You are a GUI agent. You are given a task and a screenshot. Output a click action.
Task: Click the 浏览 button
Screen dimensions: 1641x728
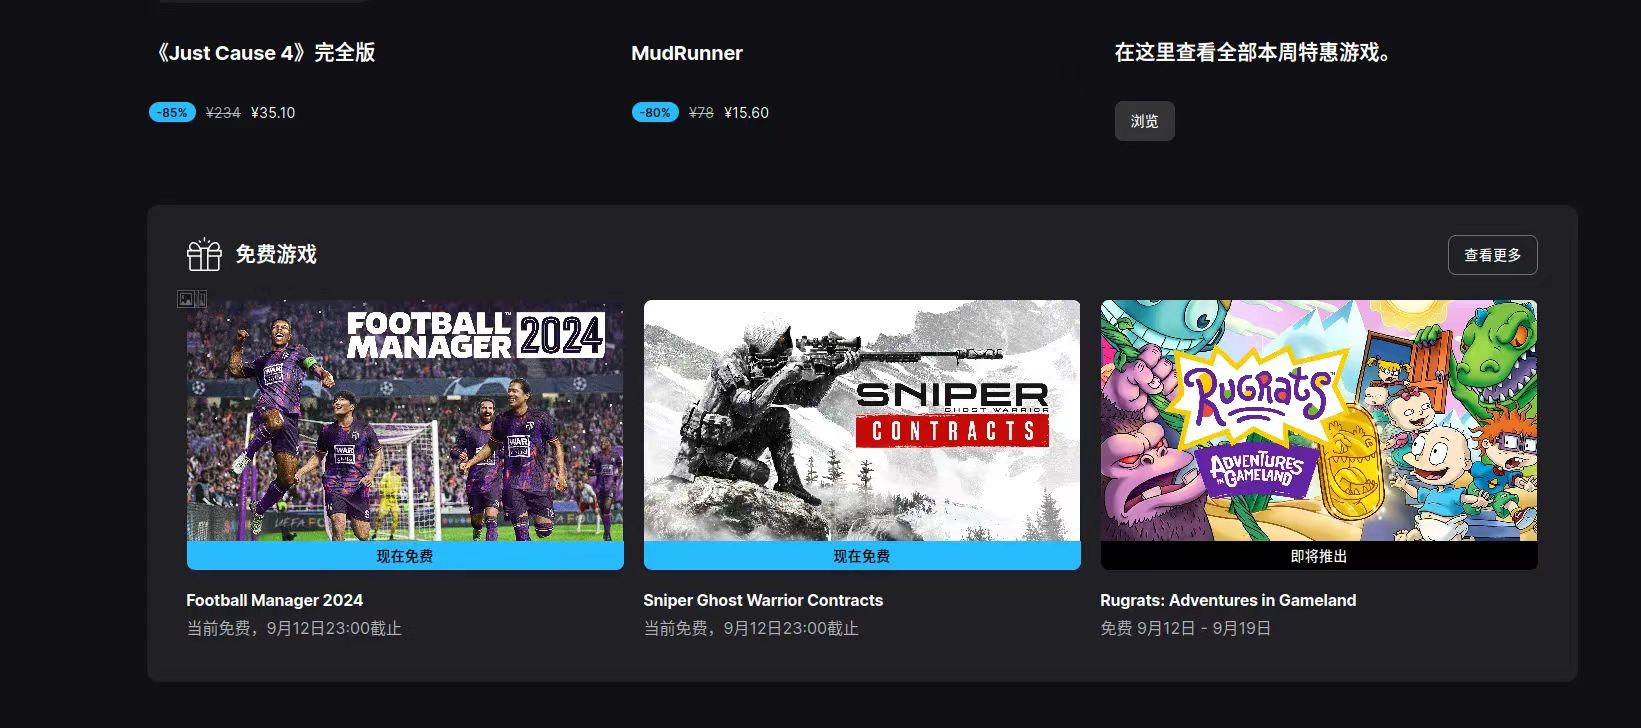point(1144,121)
